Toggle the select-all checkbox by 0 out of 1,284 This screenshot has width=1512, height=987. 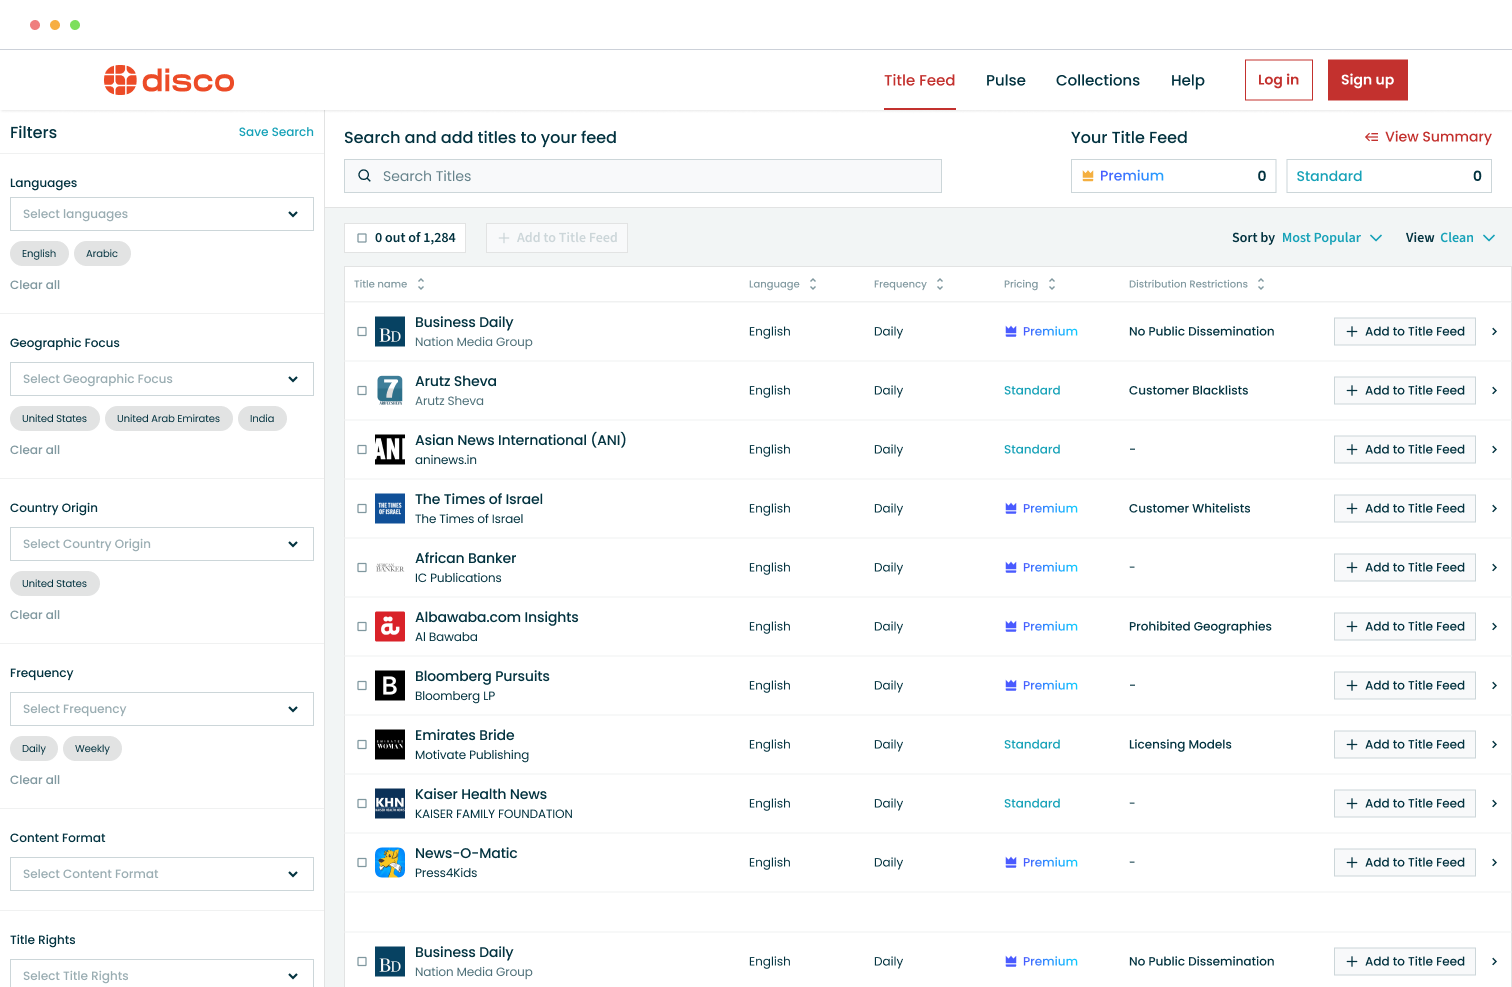[x=362, y=238]
